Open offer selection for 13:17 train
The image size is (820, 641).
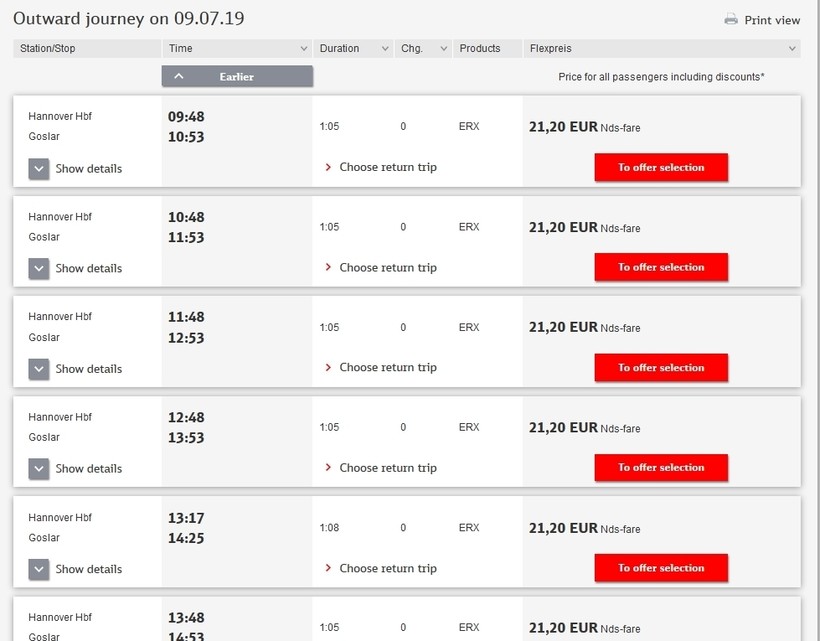[x=661, y=568]
